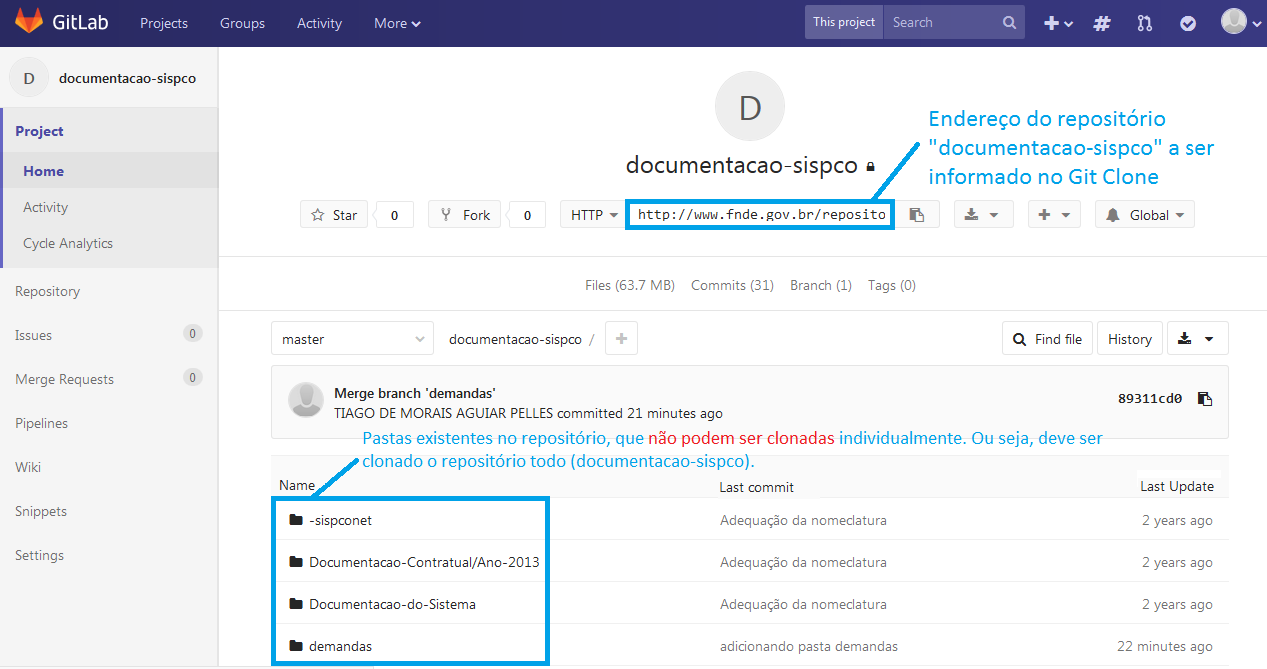Copy repository URL to clipboard
This screenshot has width=1267, height=669.
coord(916,215)
